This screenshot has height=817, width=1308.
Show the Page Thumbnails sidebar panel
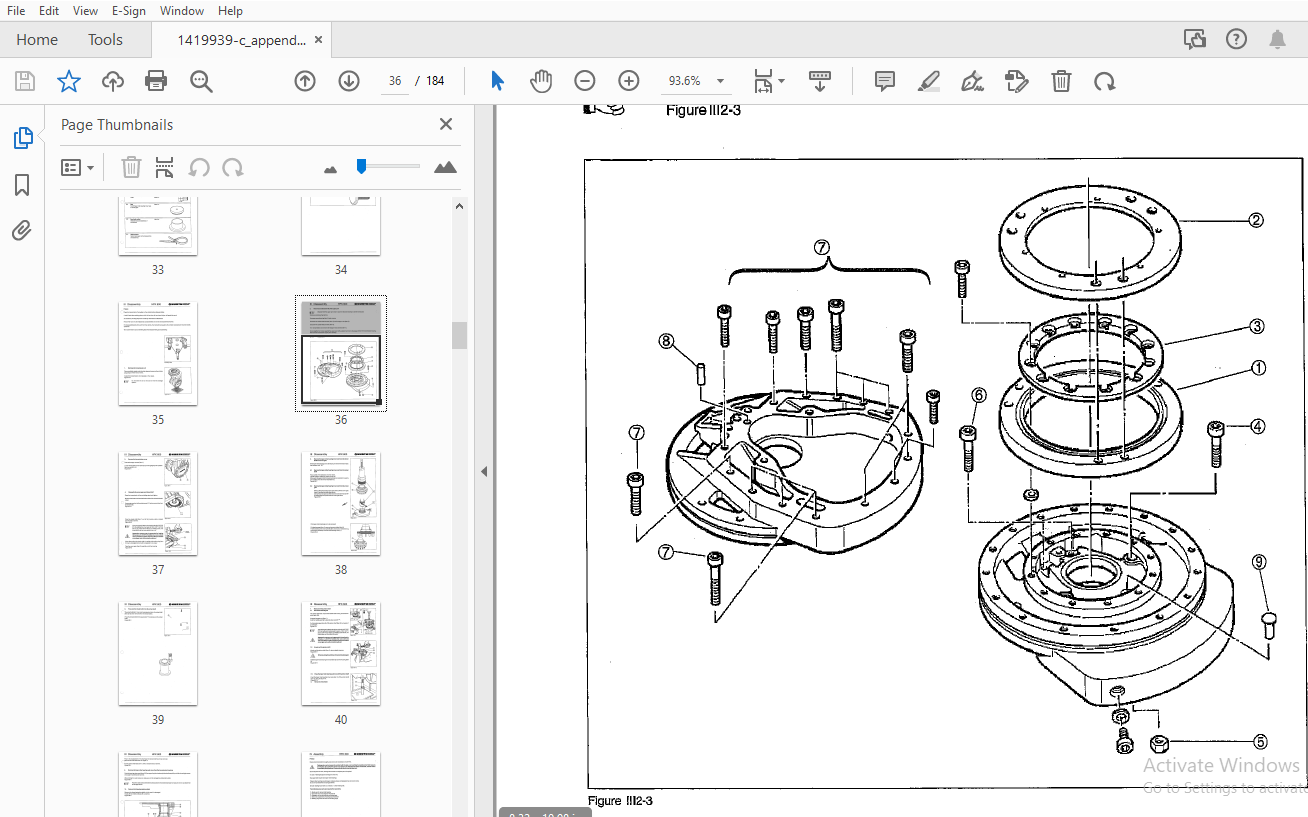(22, 138)
